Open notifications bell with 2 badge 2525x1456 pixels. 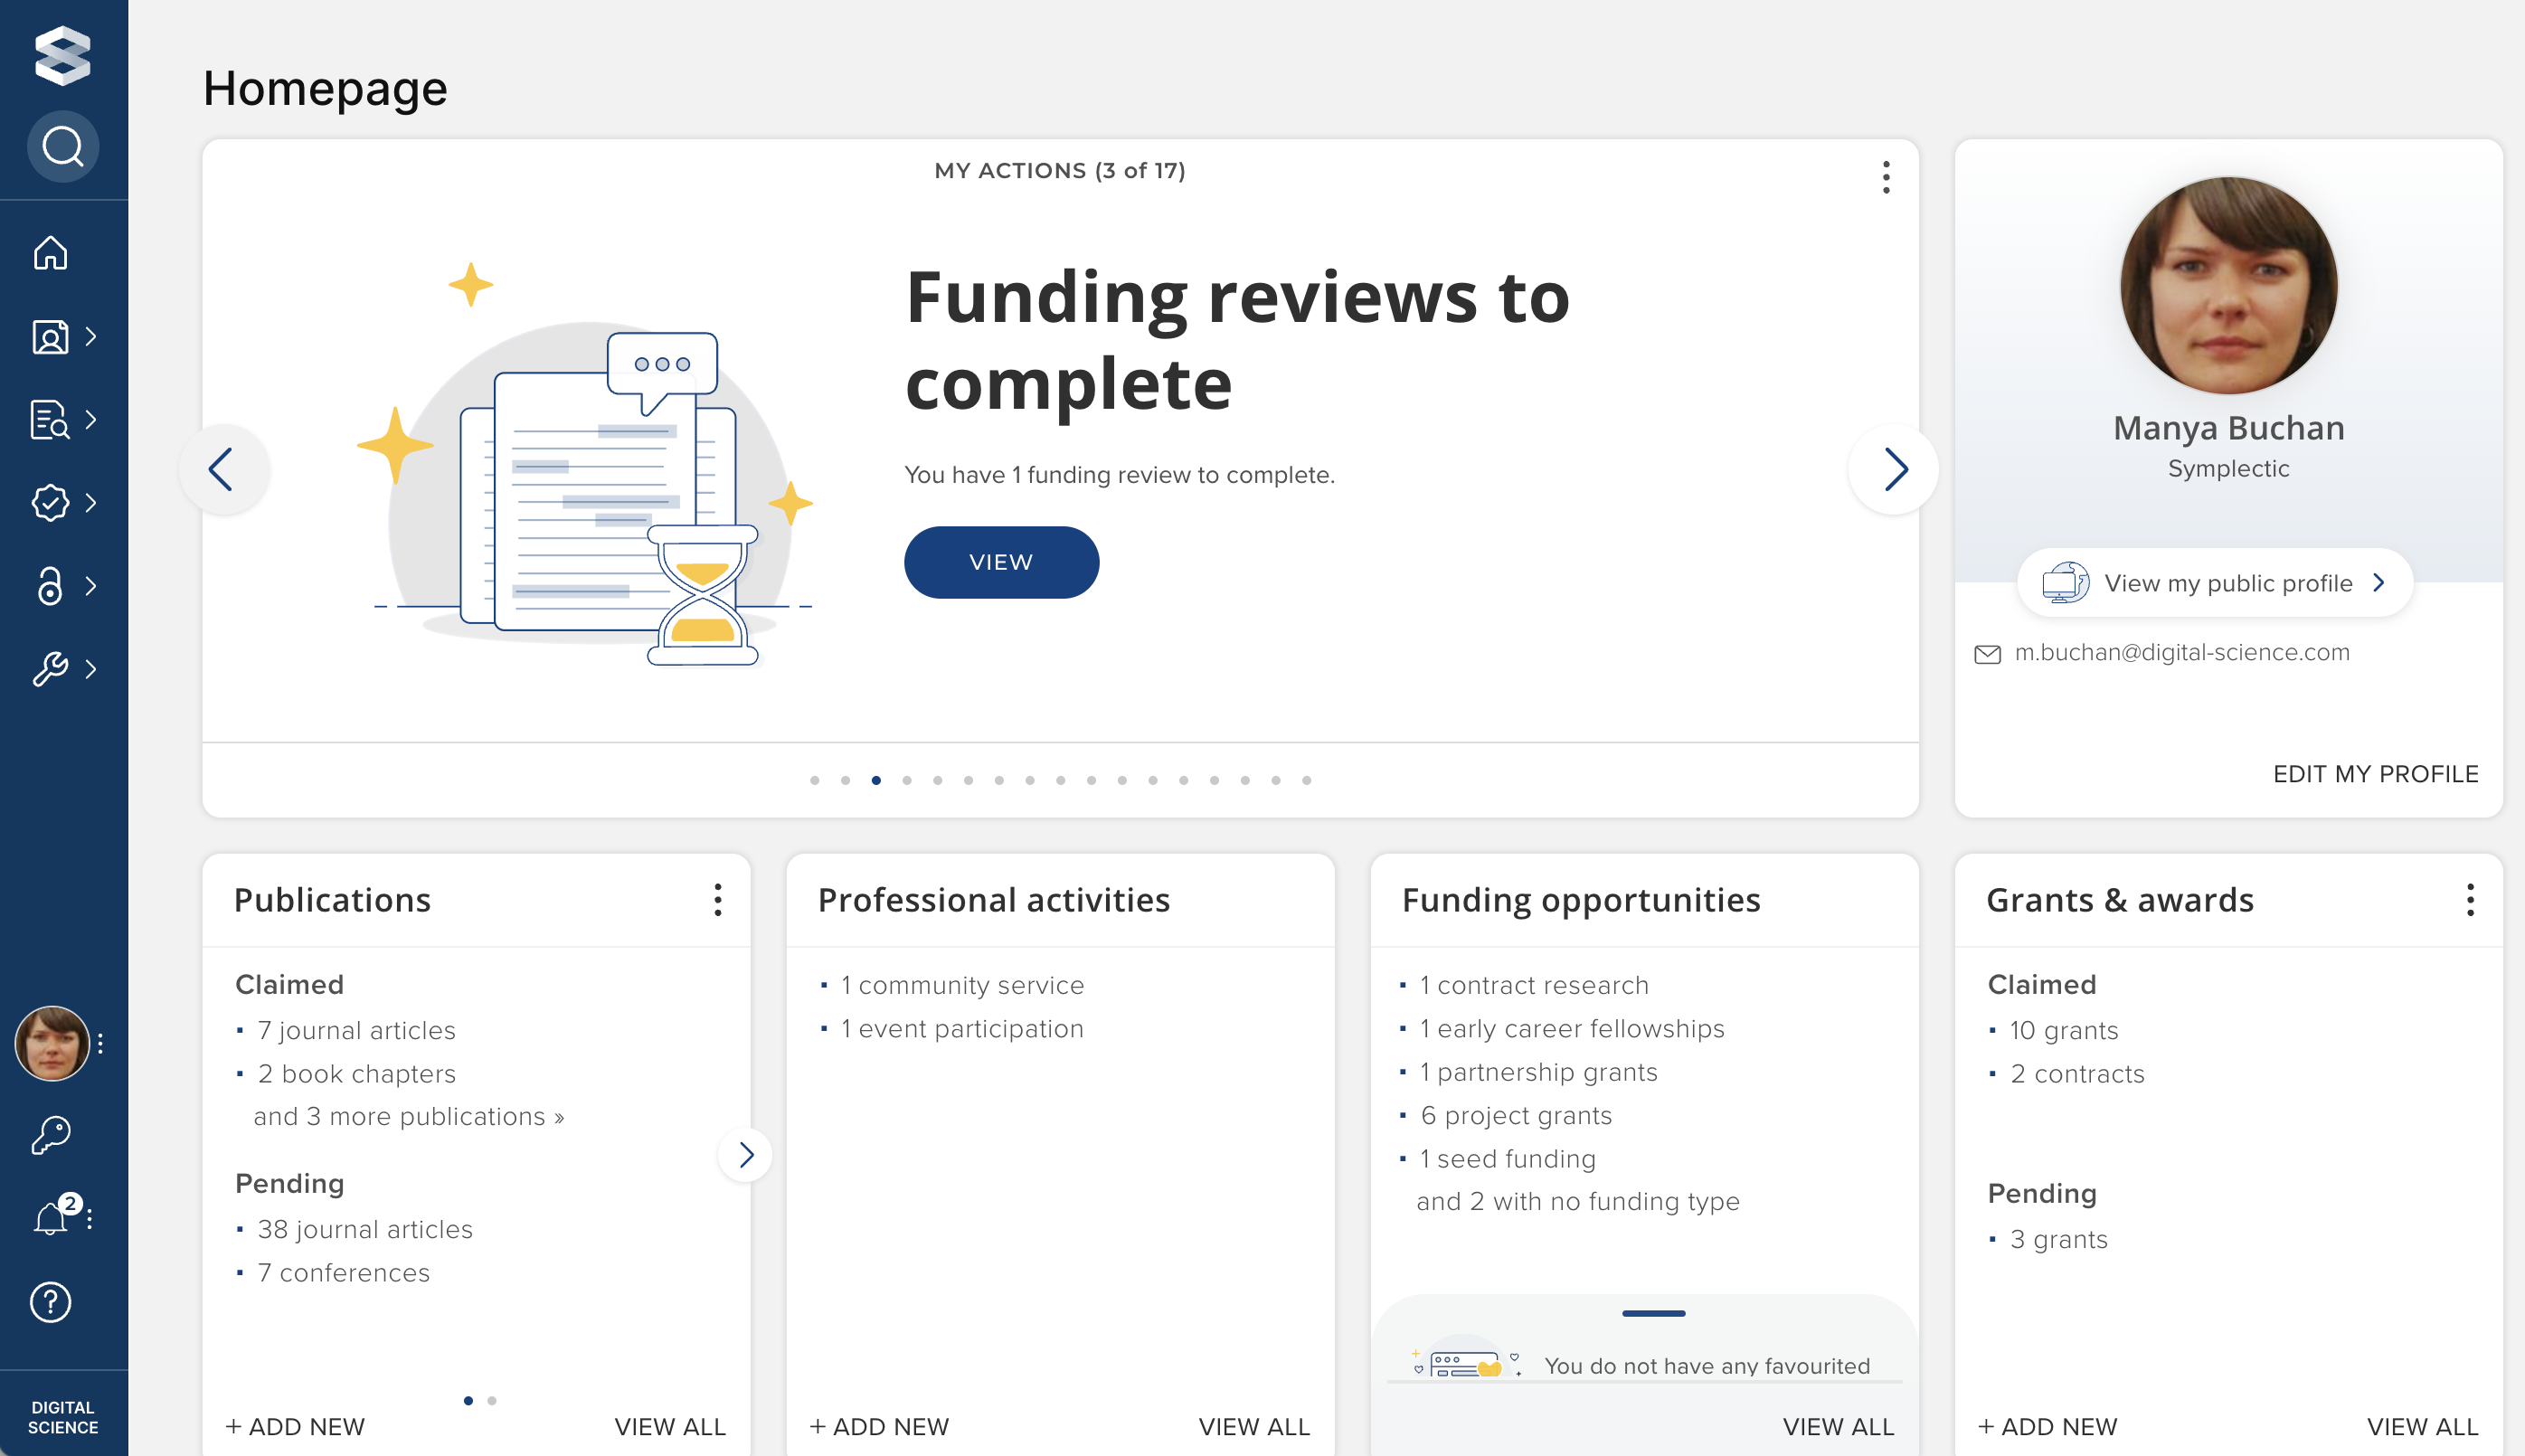click(52, 1218)
